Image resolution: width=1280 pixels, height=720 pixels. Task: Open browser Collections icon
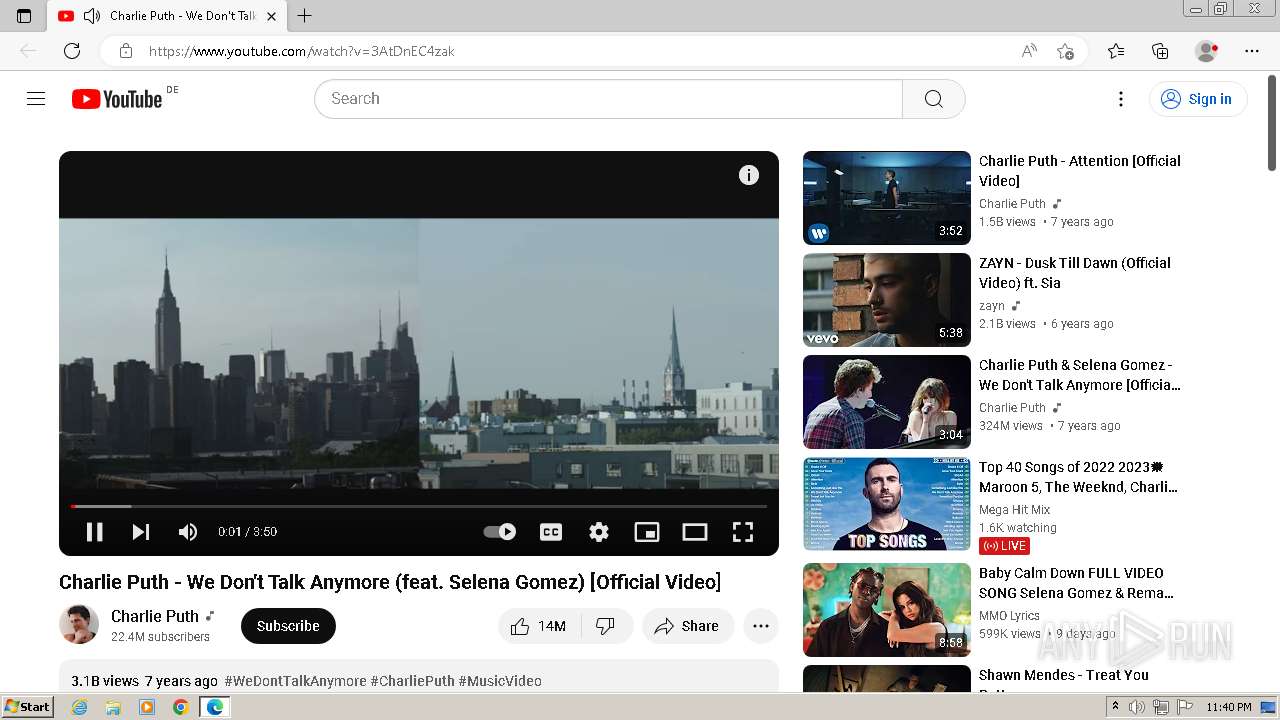click(1160, 51)
